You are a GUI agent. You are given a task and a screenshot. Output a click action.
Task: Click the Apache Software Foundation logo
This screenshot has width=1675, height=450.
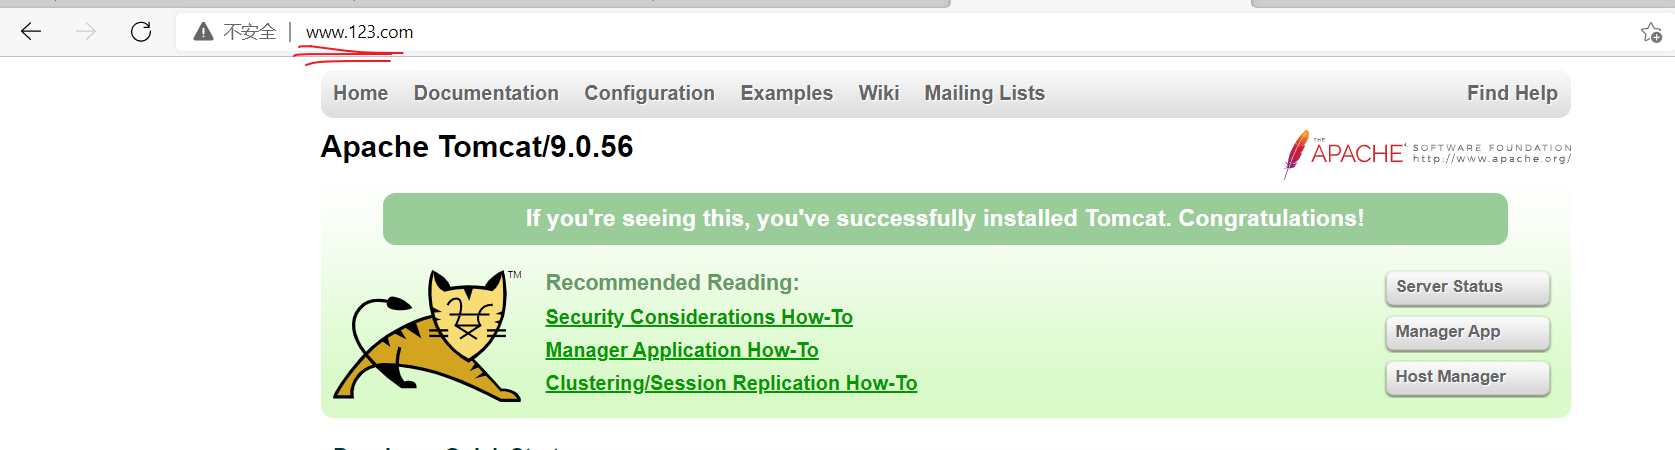coord(1427,154)
